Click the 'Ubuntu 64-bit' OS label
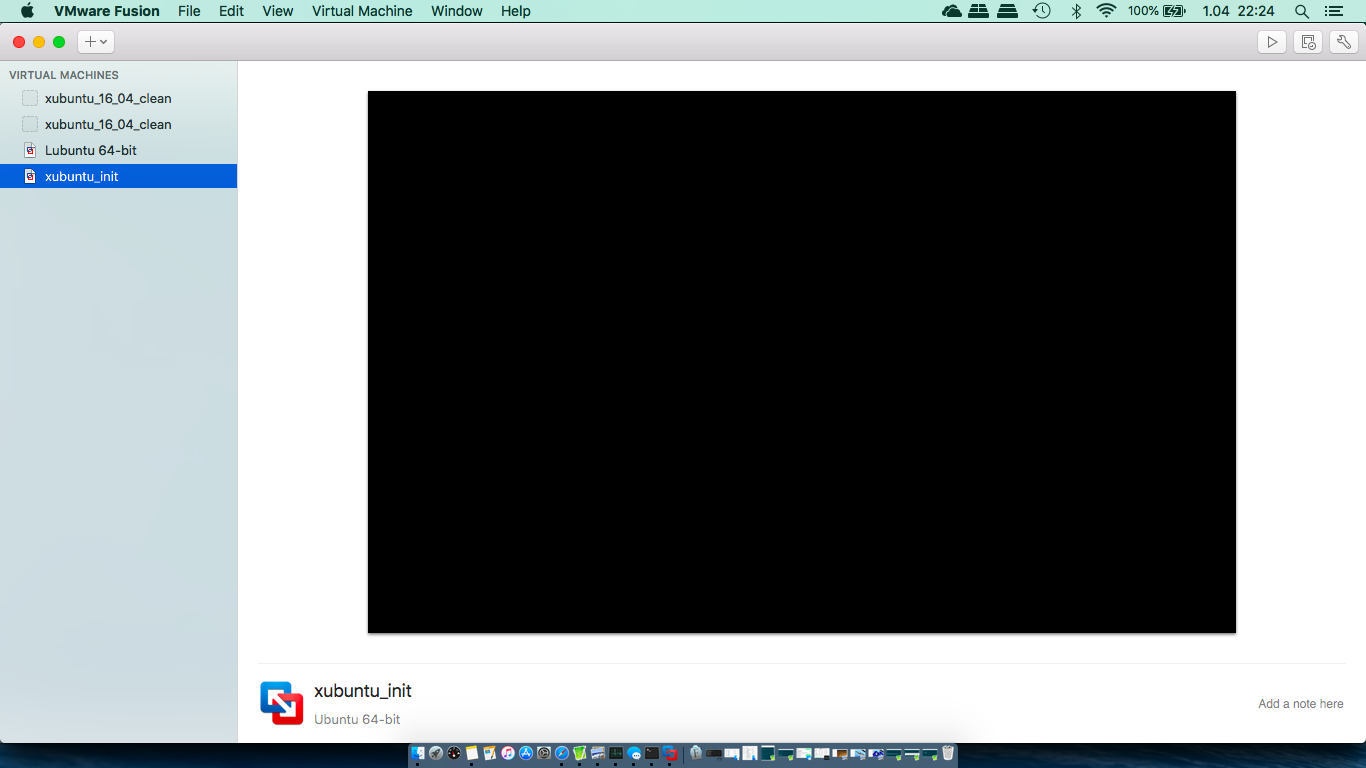Image resolution: width=1366 pixels, height=768 pixels. pyautogui.click(x=357, y=719)
